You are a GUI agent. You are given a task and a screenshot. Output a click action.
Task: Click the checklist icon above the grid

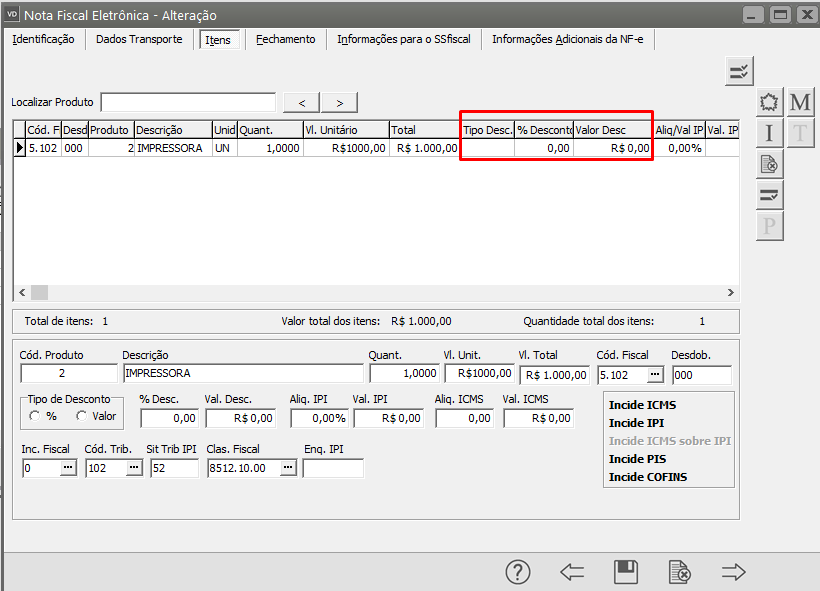[x=739, y=70]
